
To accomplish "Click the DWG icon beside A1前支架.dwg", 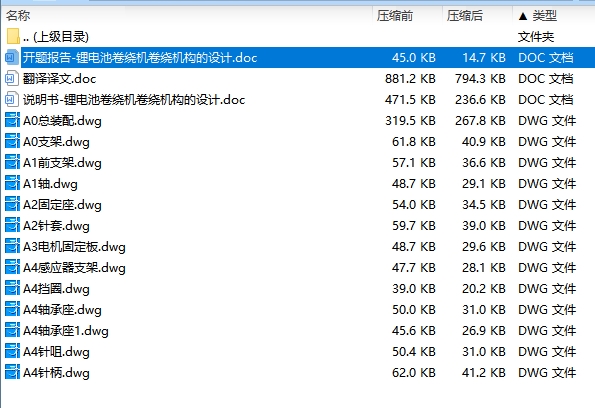I will [x=12, y=162].
